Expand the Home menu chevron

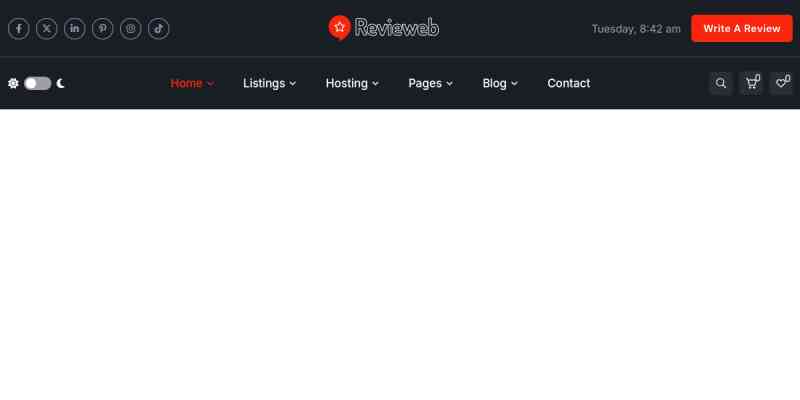(210, 84)
